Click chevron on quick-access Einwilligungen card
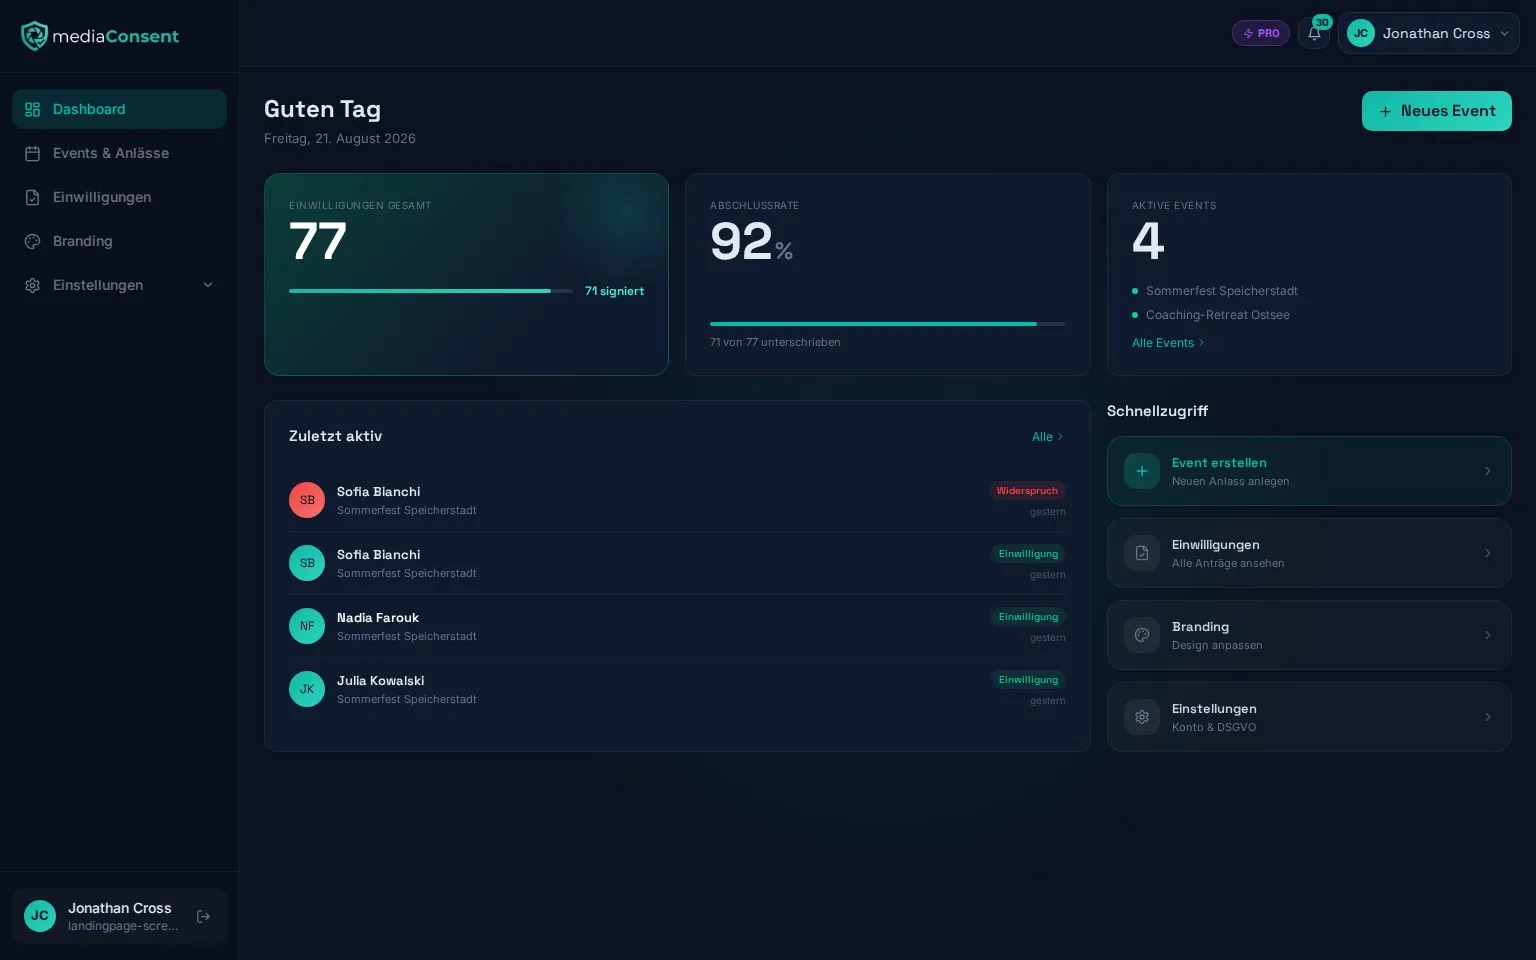 tap(1487, 553)
